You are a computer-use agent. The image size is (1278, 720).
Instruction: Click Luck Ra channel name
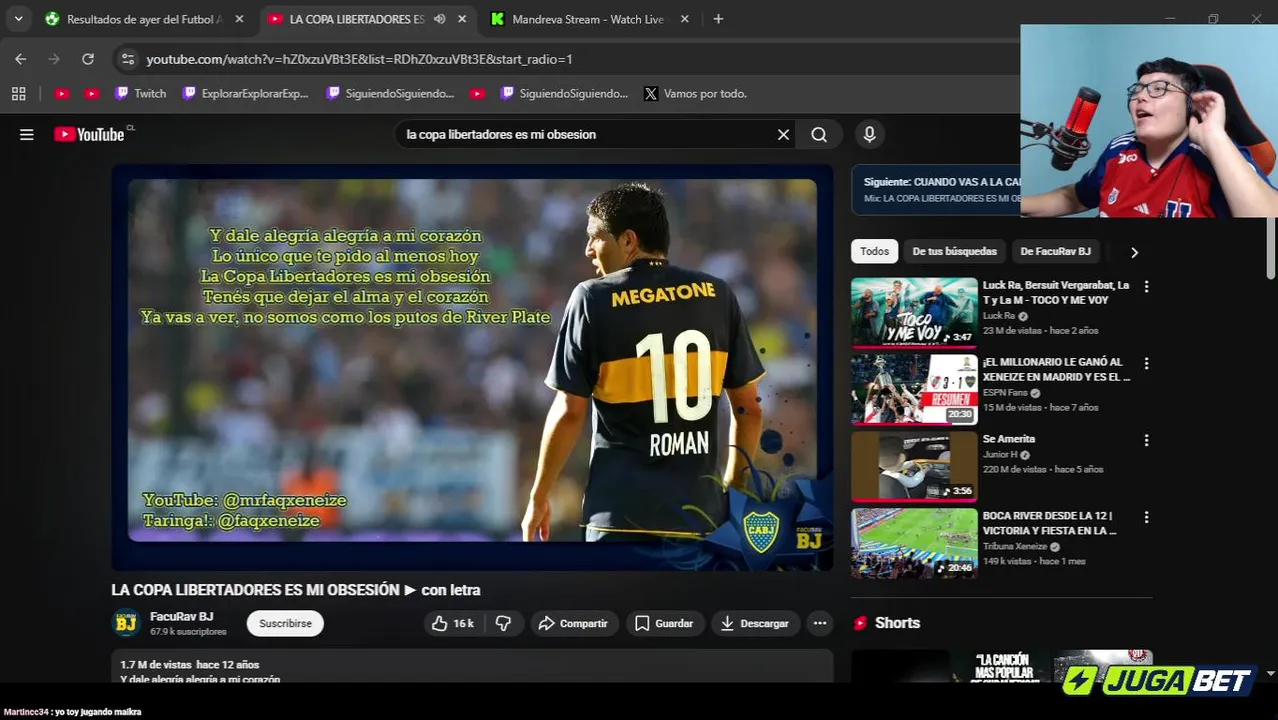tap(998, 316)
